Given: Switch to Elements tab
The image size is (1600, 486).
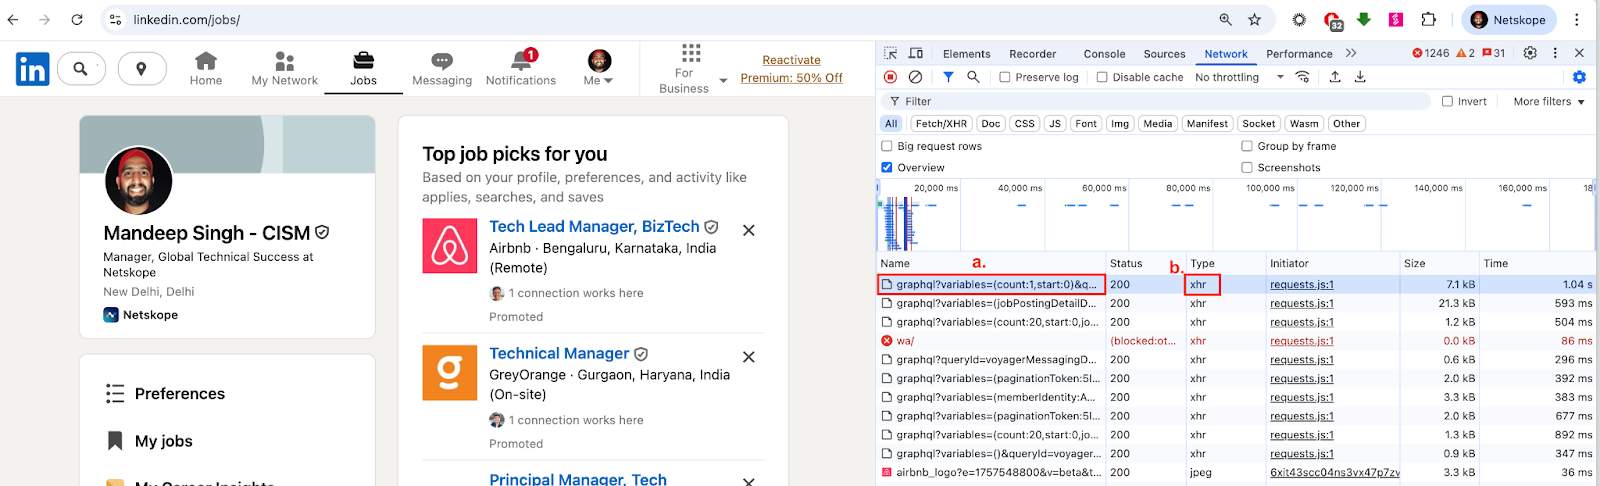Looking at the screenshot, I should [x=967, y=54].
